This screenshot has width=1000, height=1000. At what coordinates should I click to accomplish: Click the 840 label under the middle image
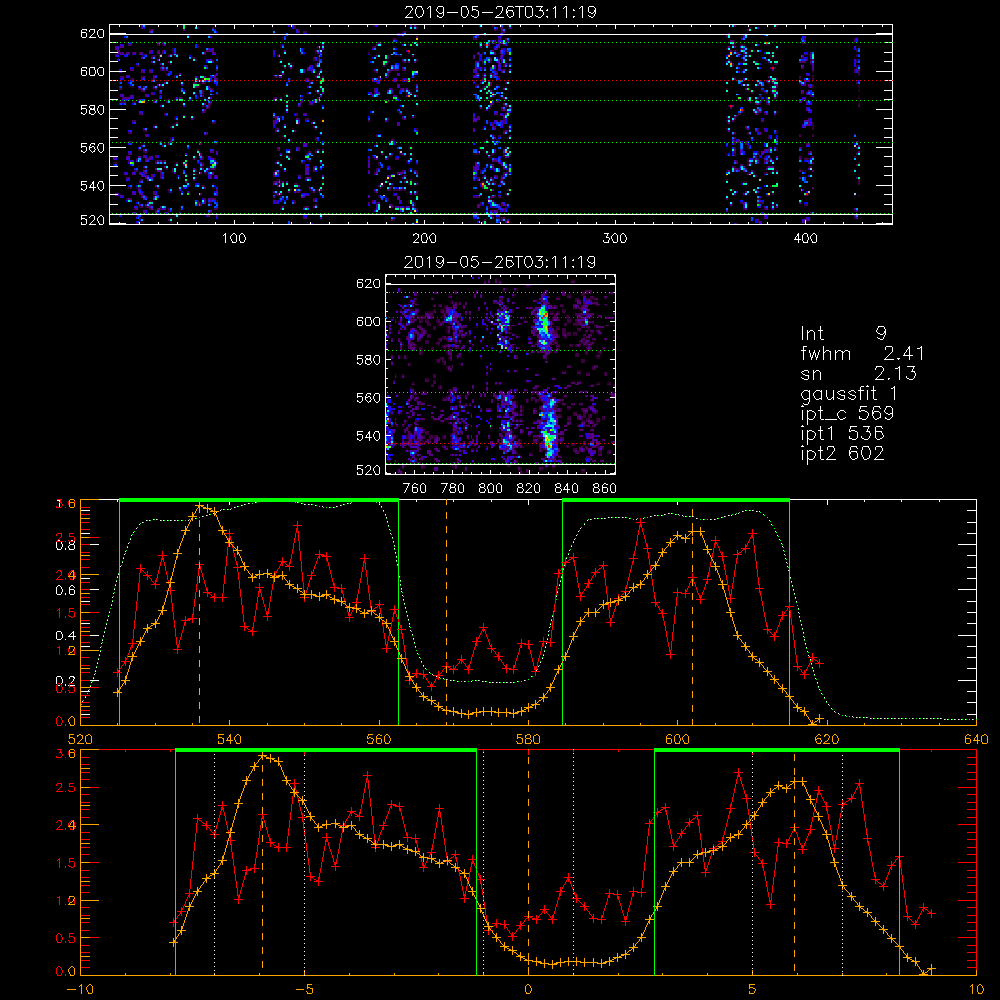coord(566,489)
